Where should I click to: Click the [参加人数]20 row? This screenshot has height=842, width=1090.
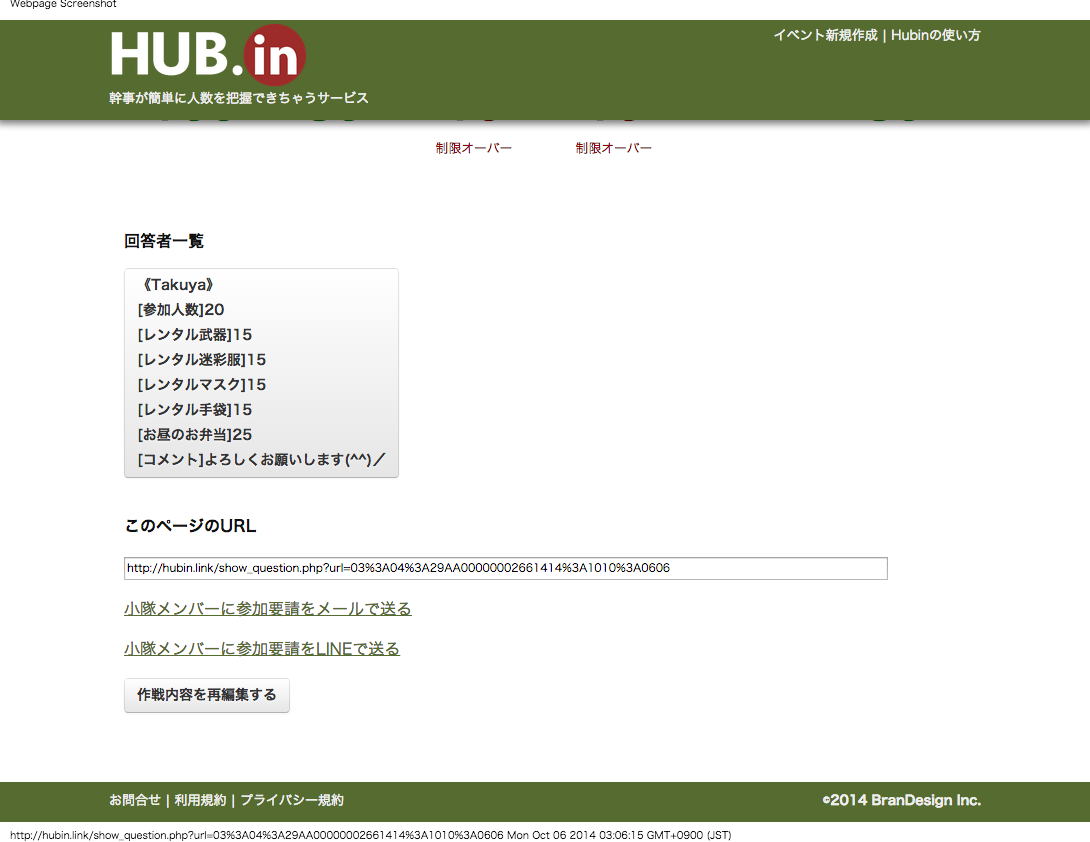point(181,310)
